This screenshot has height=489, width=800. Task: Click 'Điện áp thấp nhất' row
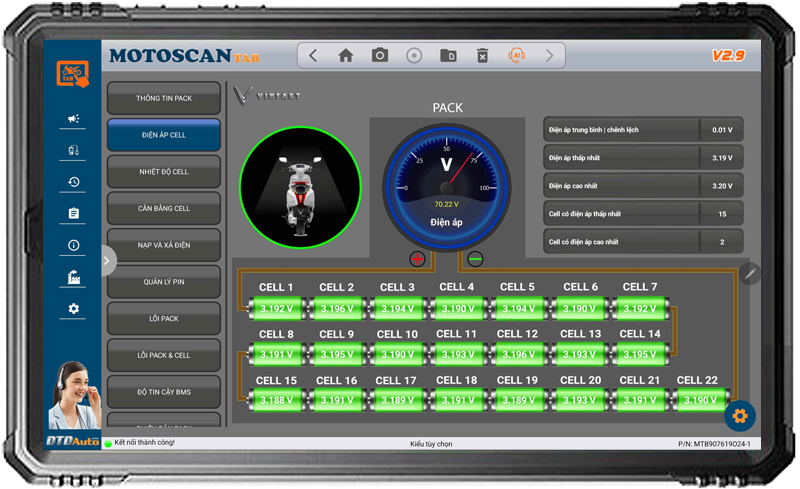point(643,158)
